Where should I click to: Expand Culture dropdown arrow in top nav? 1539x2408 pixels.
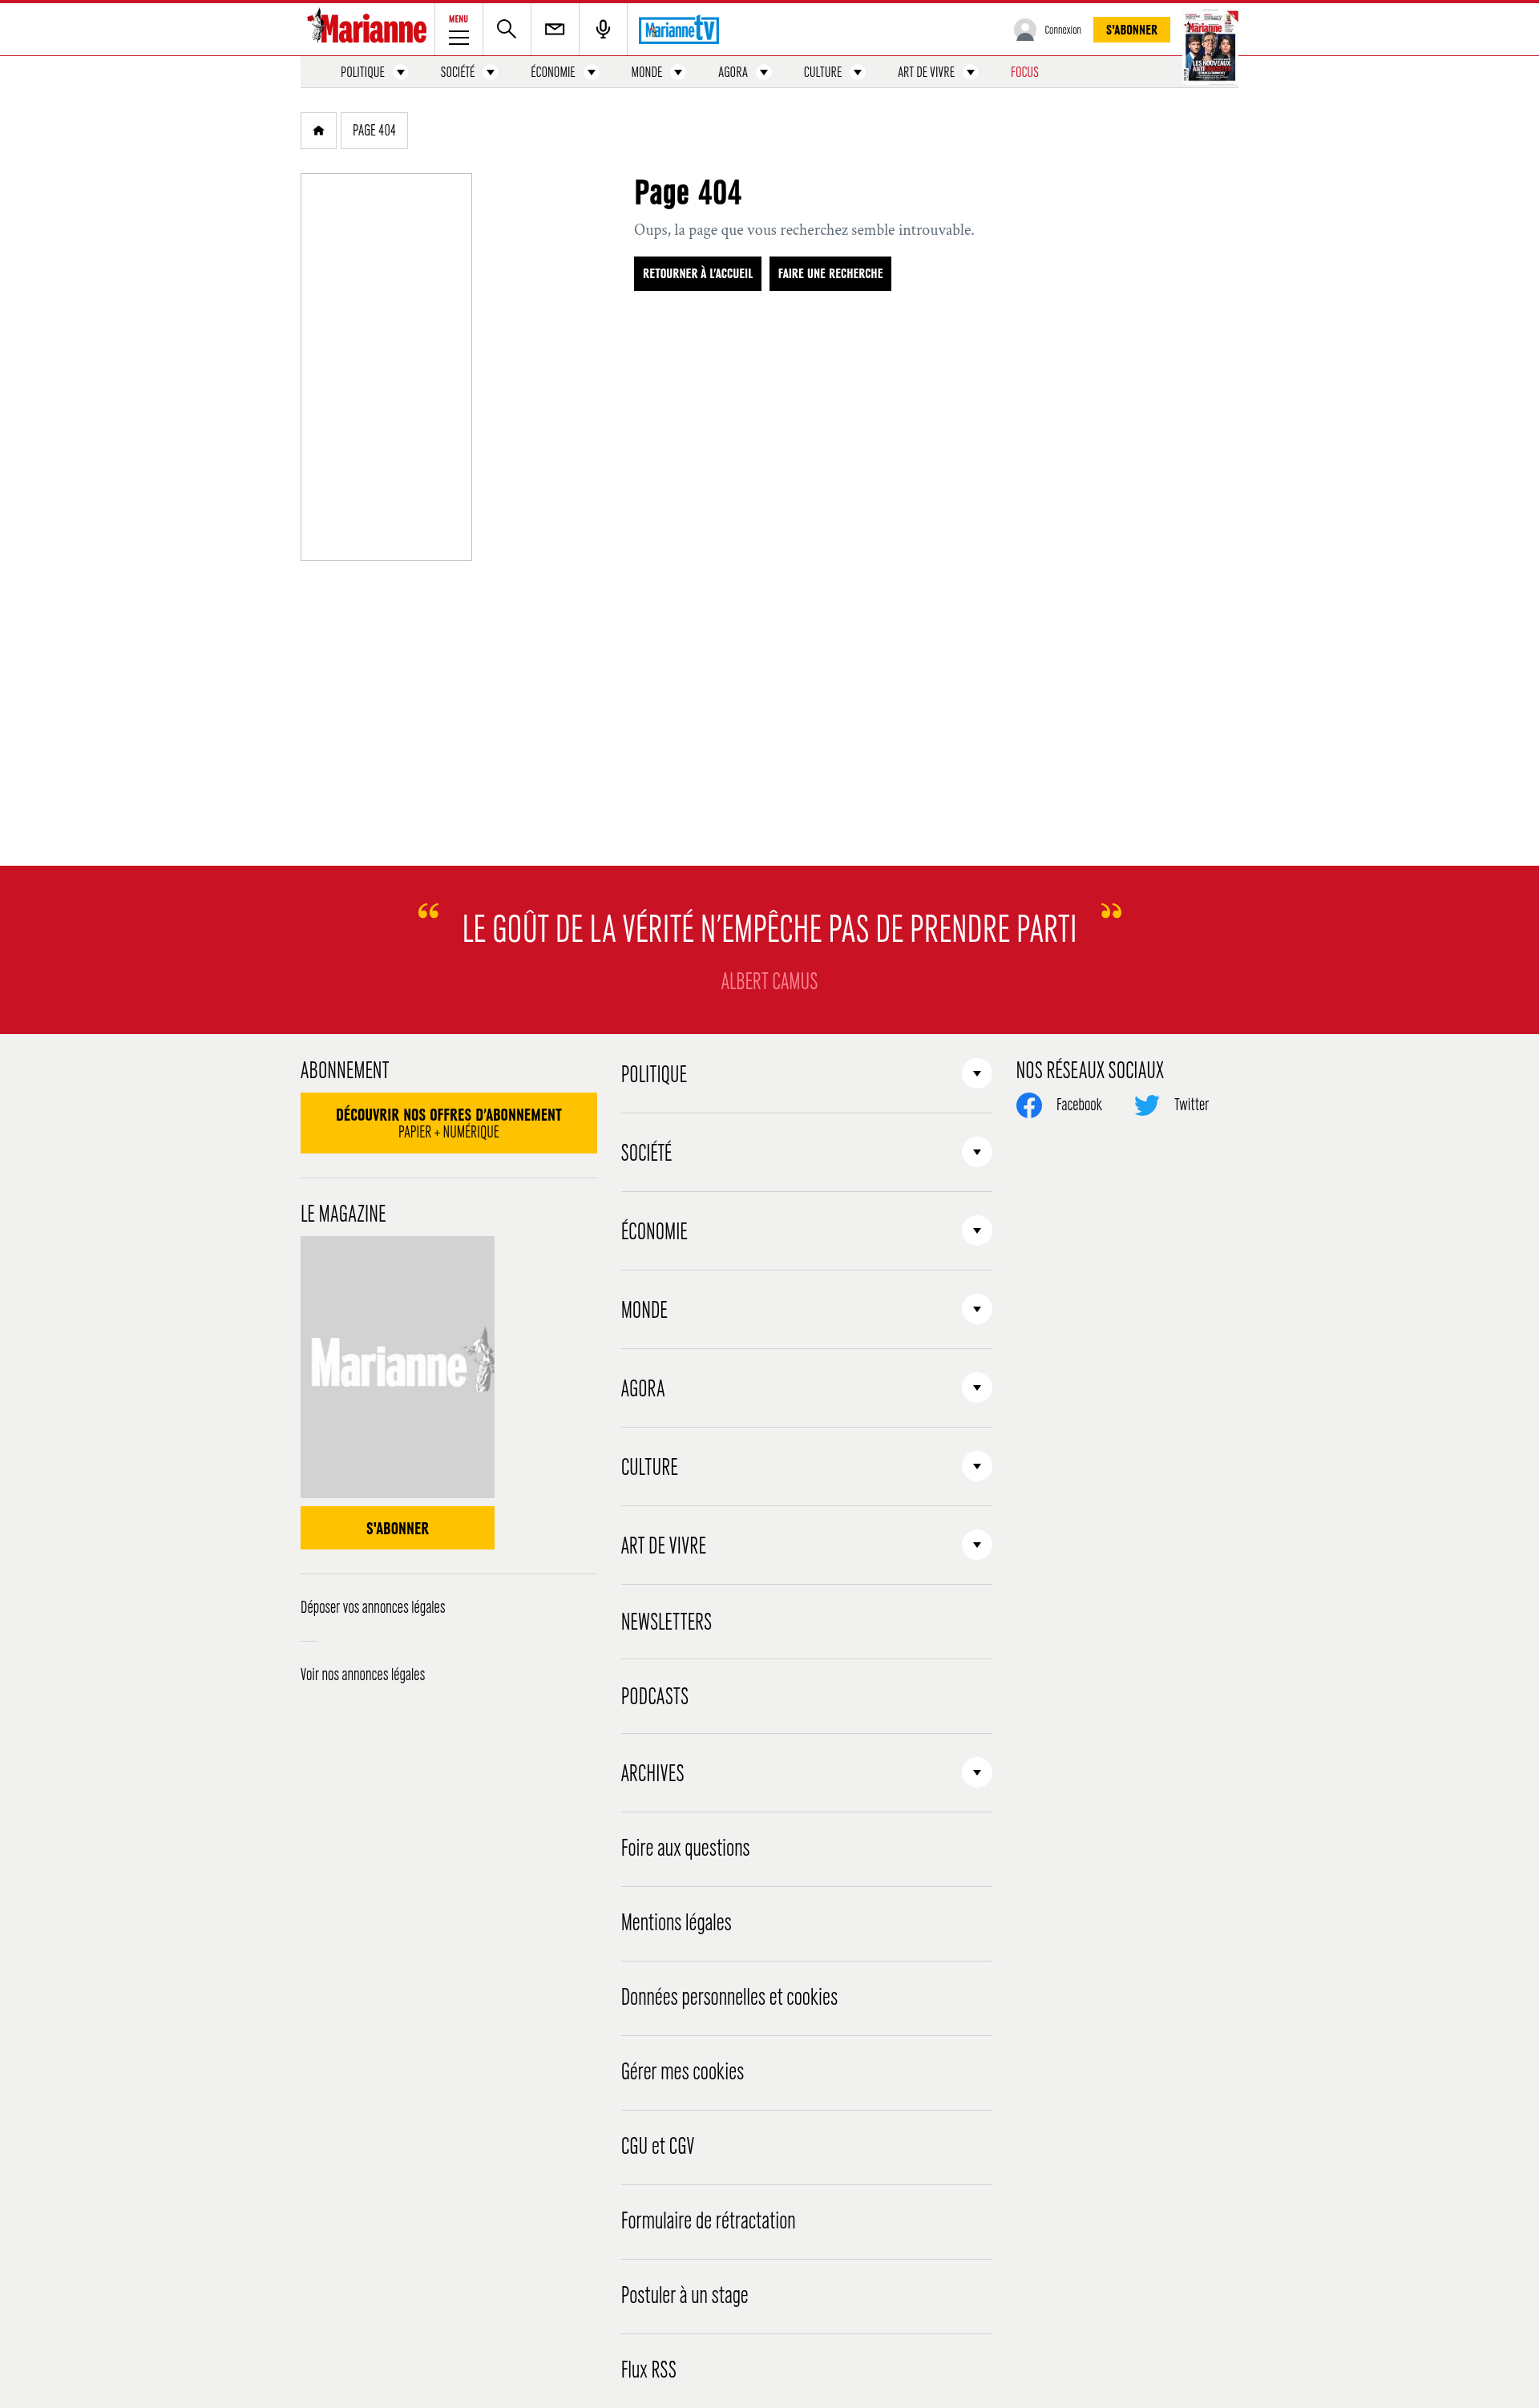tap(857, 72)
